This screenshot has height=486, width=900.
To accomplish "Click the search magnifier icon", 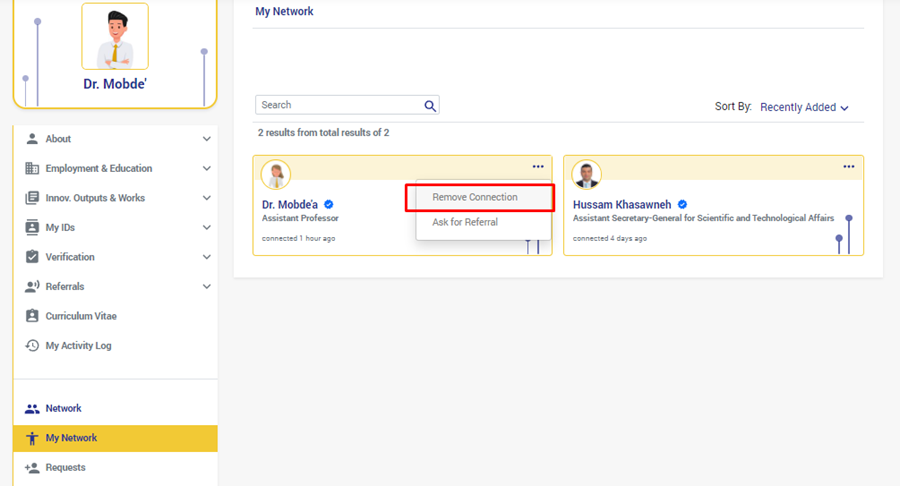I will pos(430,106).
